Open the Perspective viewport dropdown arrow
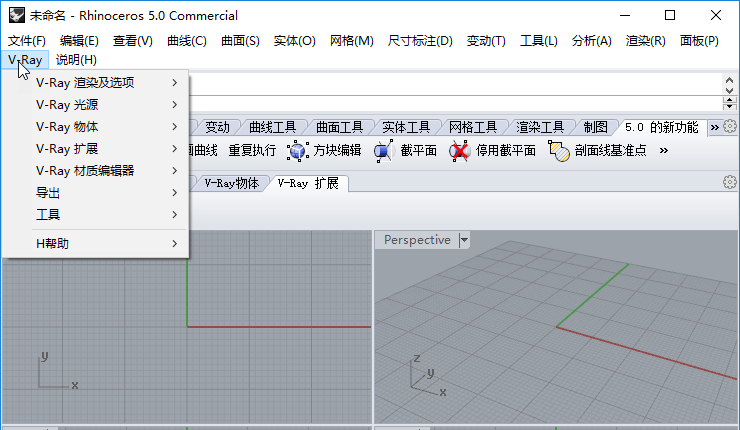This screenshot has width=740, height=430. 464,240
